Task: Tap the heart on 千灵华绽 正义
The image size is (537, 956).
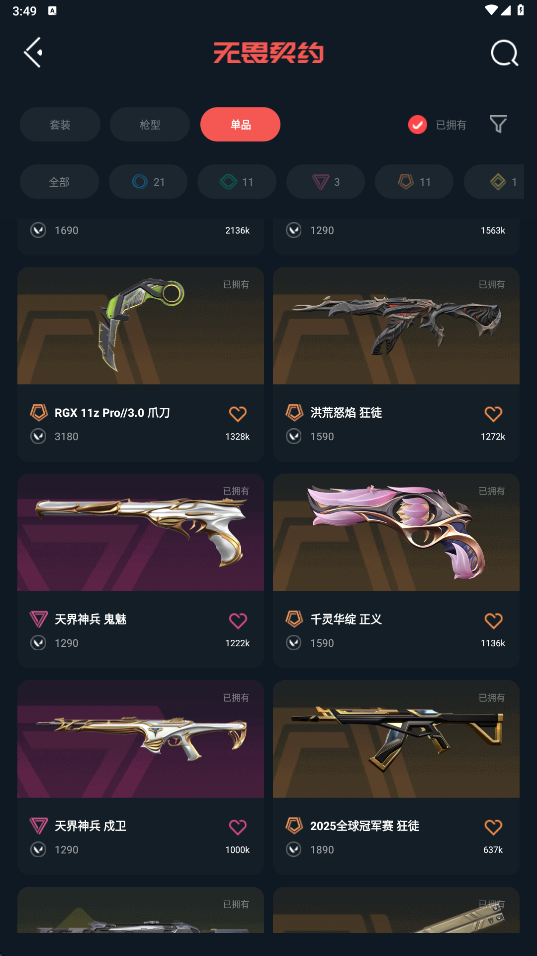Action: tap(493, 621)
